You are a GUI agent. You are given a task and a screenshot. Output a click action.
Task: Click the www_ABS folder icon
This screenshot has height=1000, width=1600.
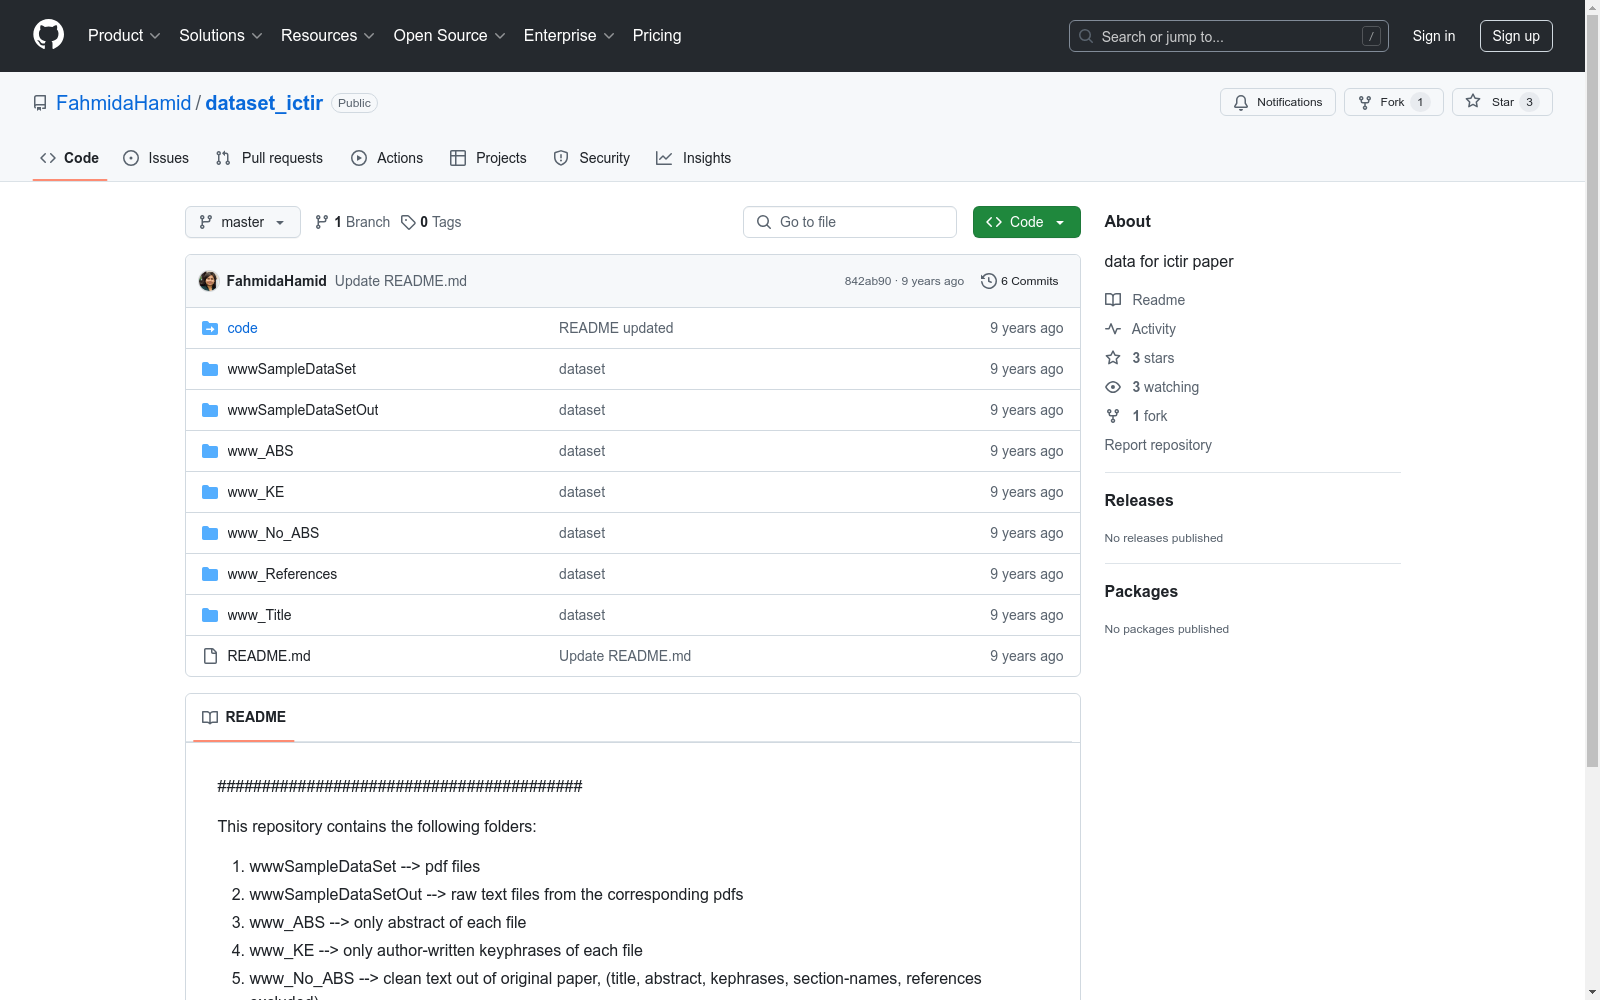tap(210, 451)
